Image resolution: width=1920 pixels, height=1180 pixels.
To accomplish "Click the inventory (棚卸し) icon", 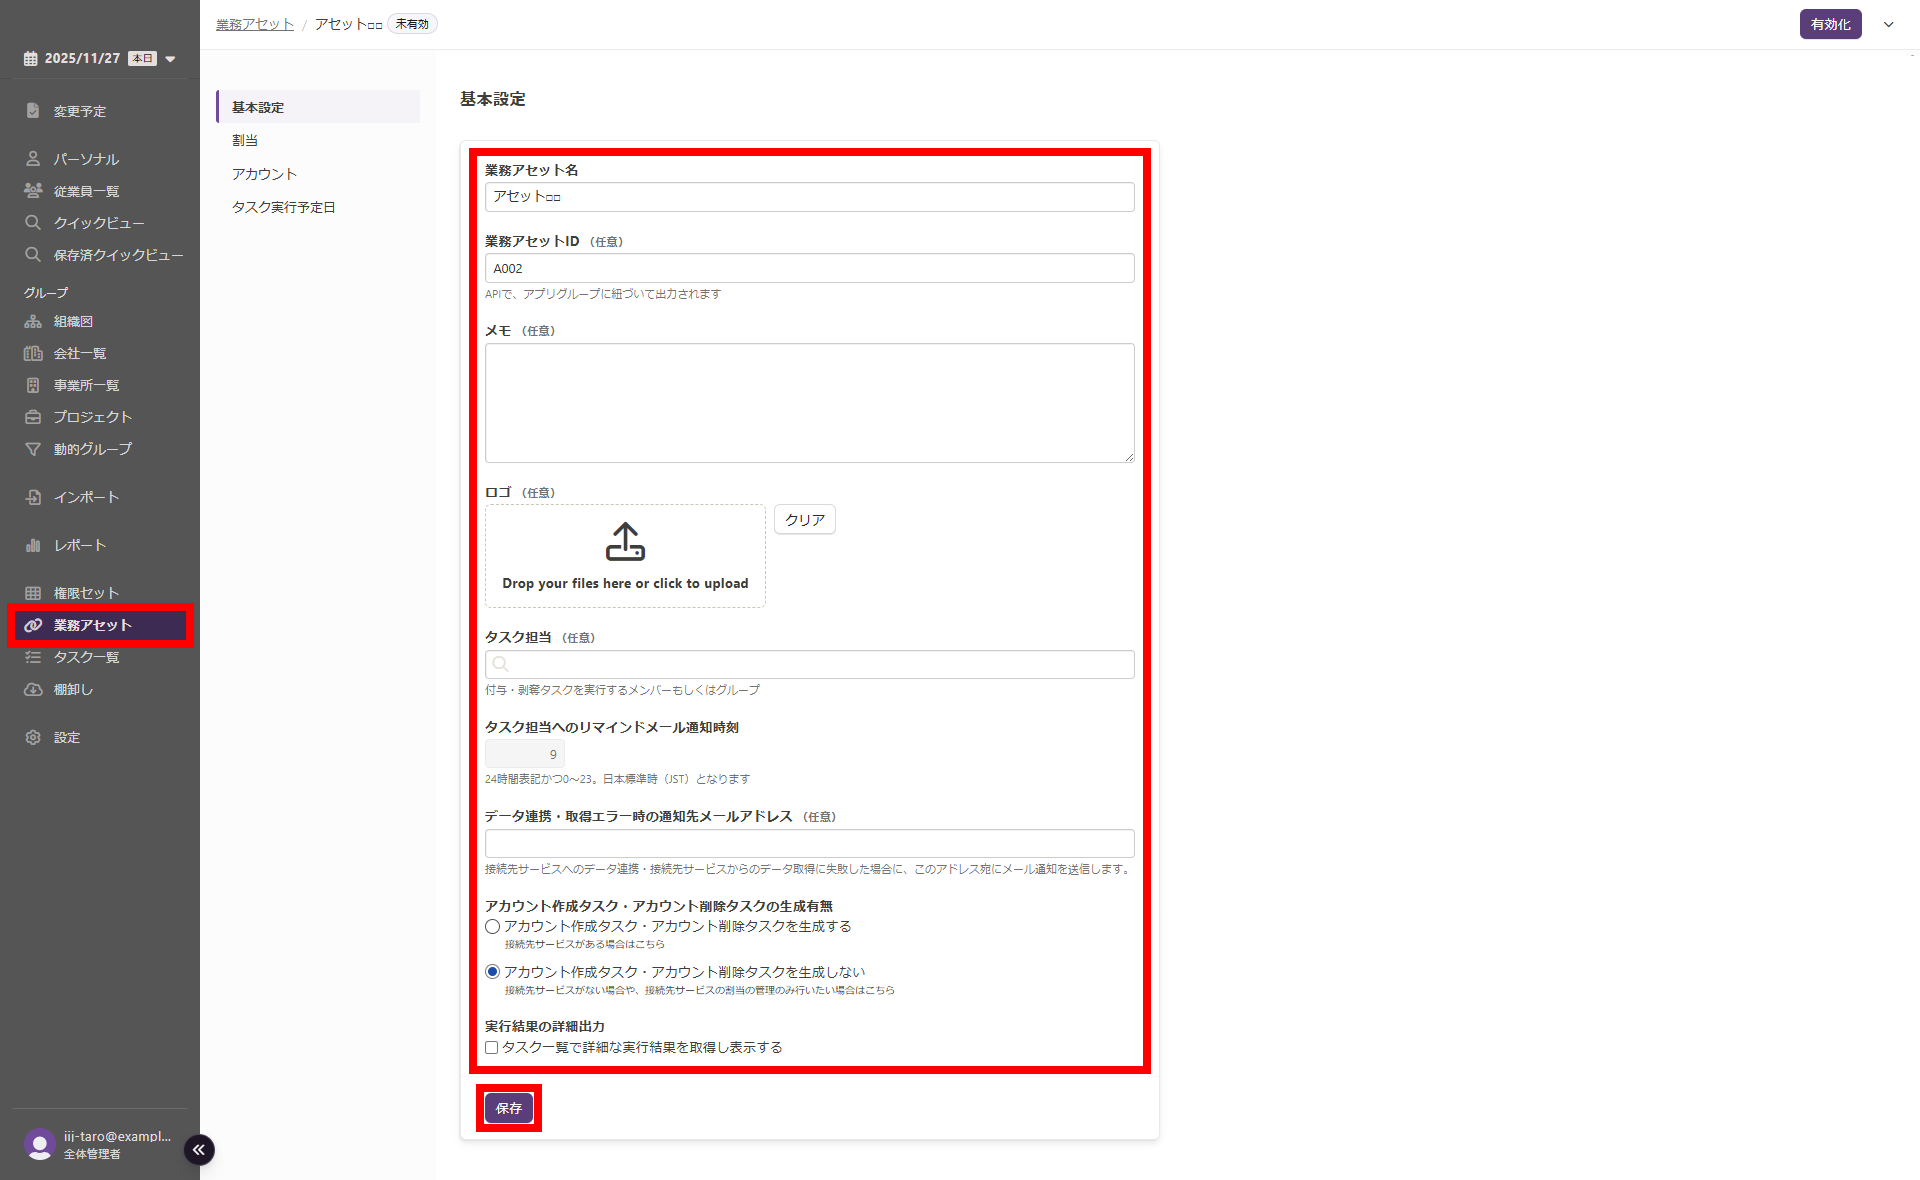I will pos(33,689).
